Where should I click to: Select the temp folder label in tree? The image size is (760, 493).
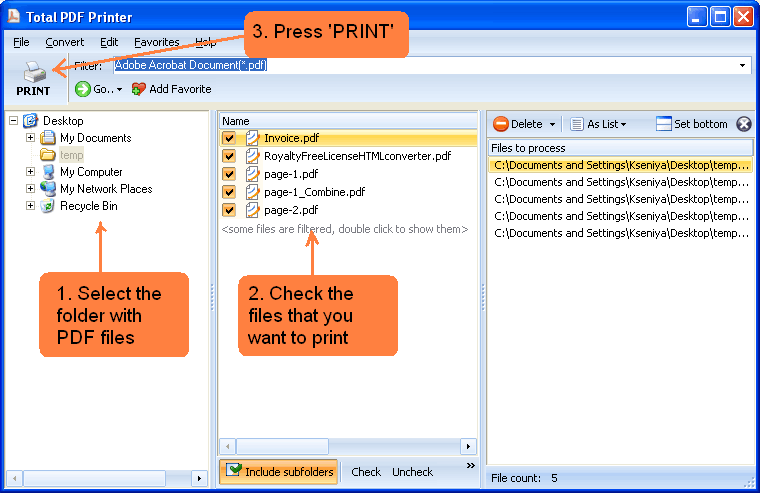[71, 155]
